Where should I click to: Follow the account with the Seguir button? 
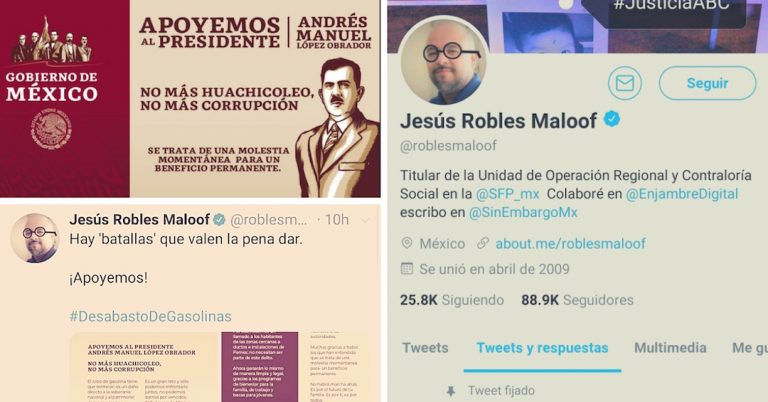pyautogui.click(x=707, y=83)
